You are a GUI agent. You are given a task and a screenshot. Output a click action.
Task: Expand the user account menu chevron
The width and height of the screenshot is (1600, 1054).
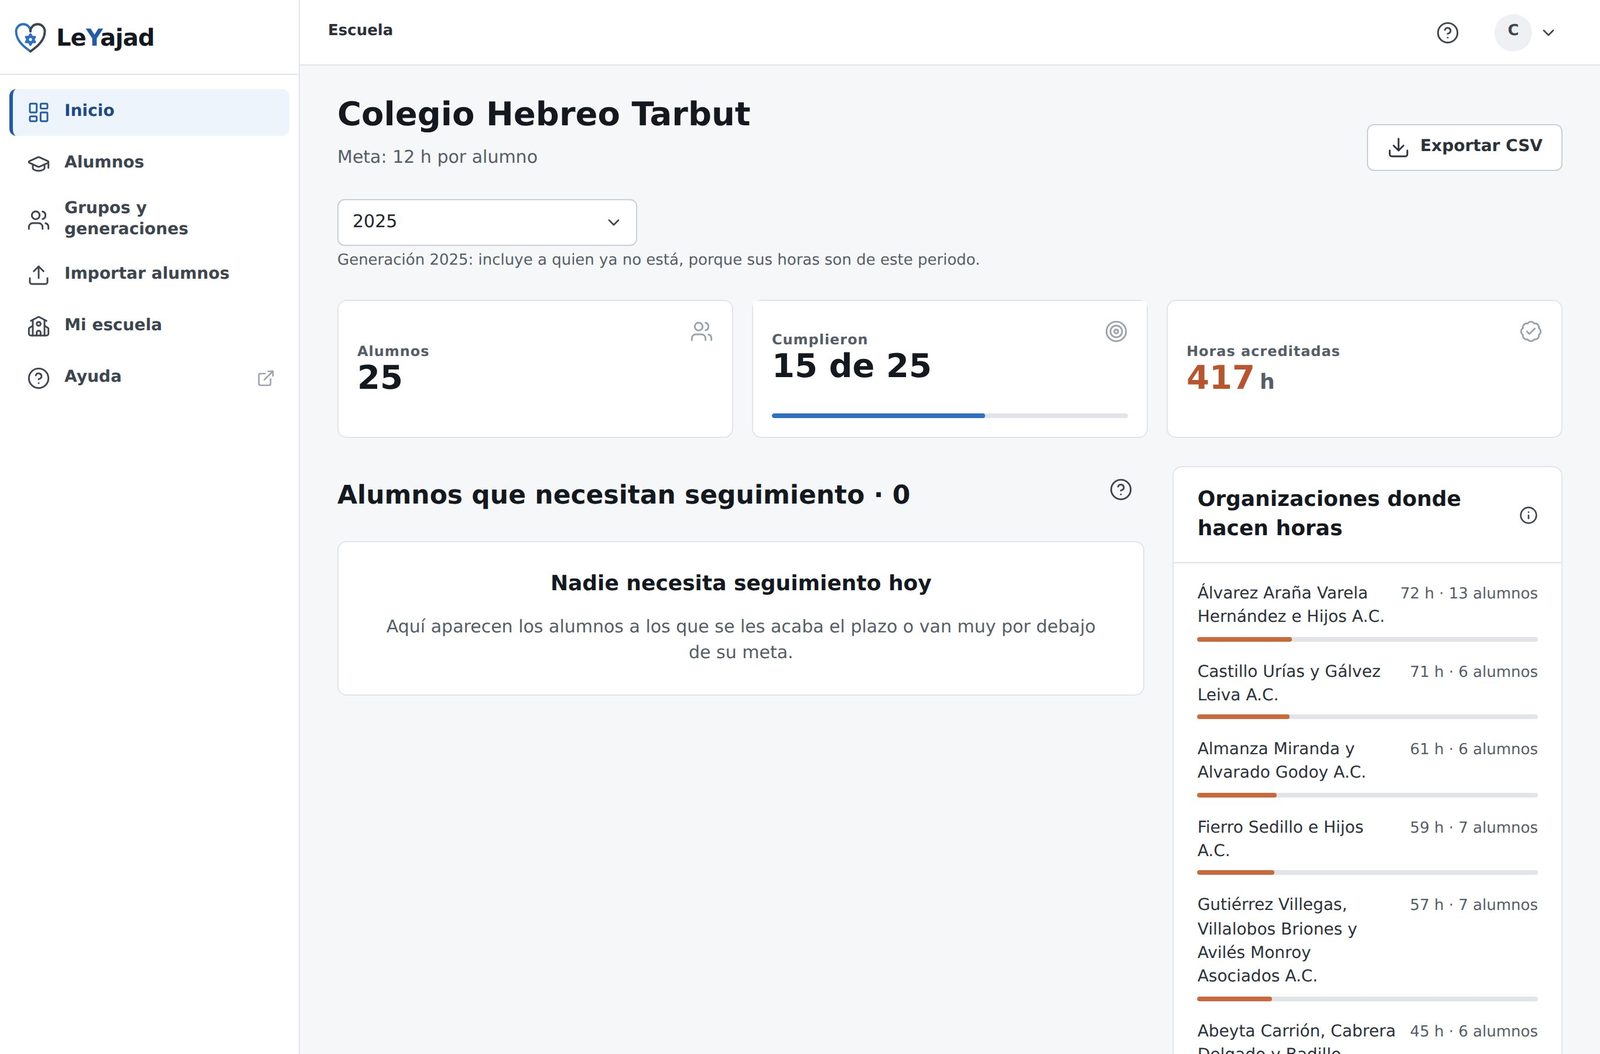point(1548,33)
